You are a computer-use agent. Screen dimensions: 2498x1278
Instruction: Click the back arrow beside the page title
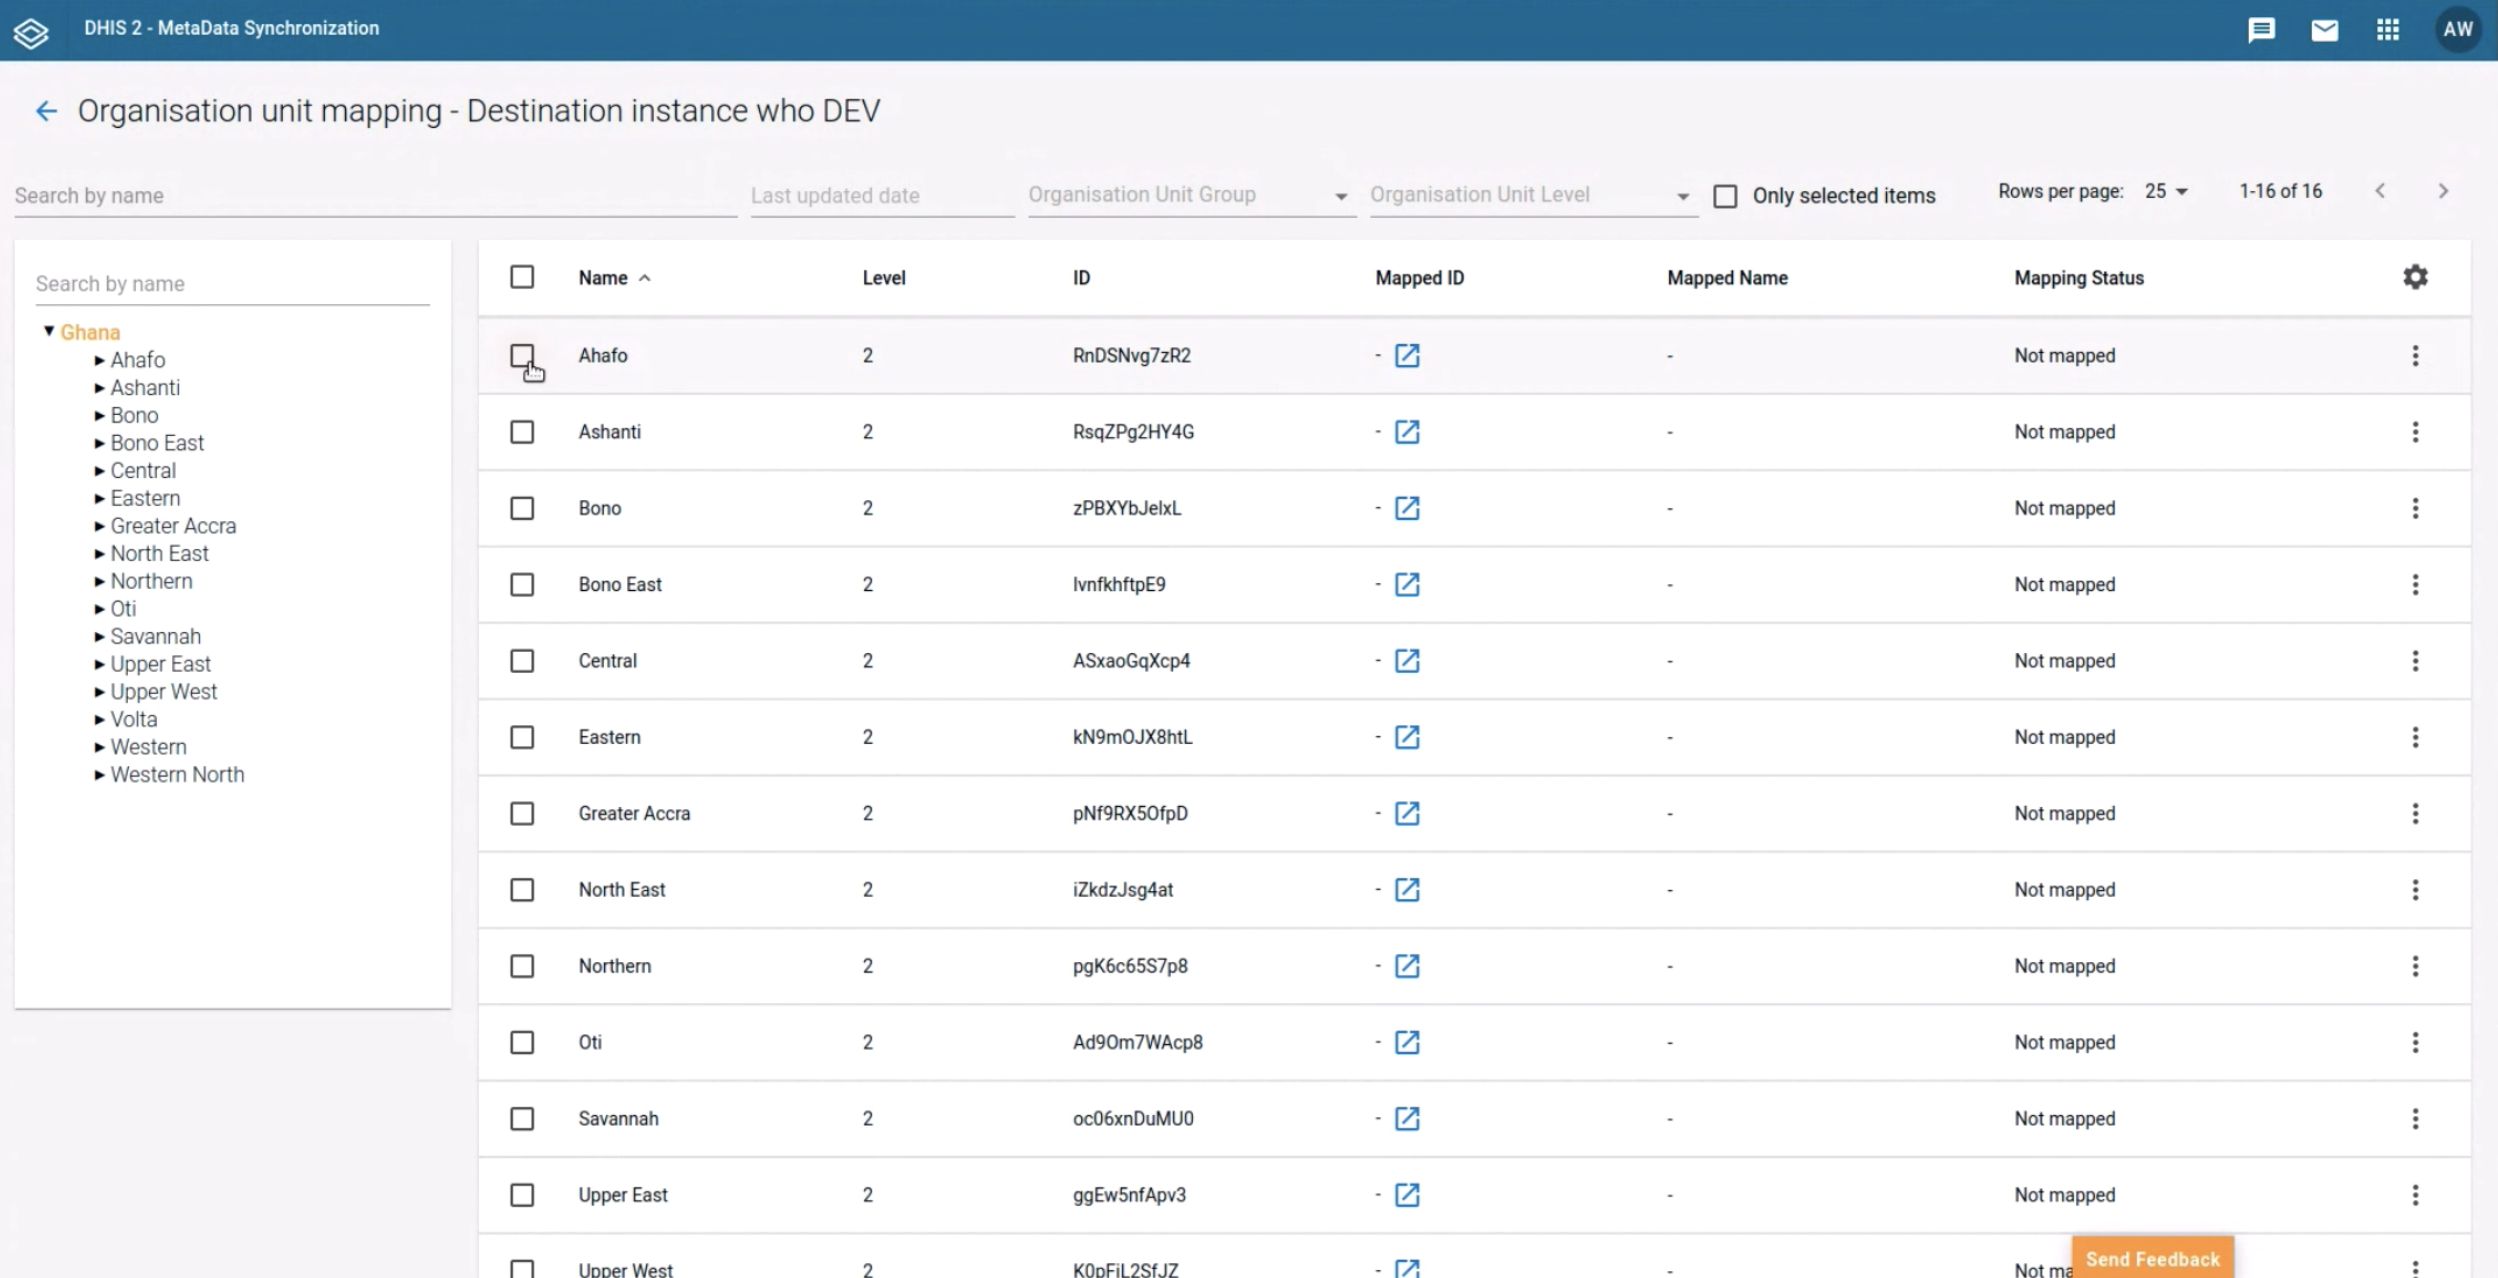pyautogui.click(x=46, y=110)
